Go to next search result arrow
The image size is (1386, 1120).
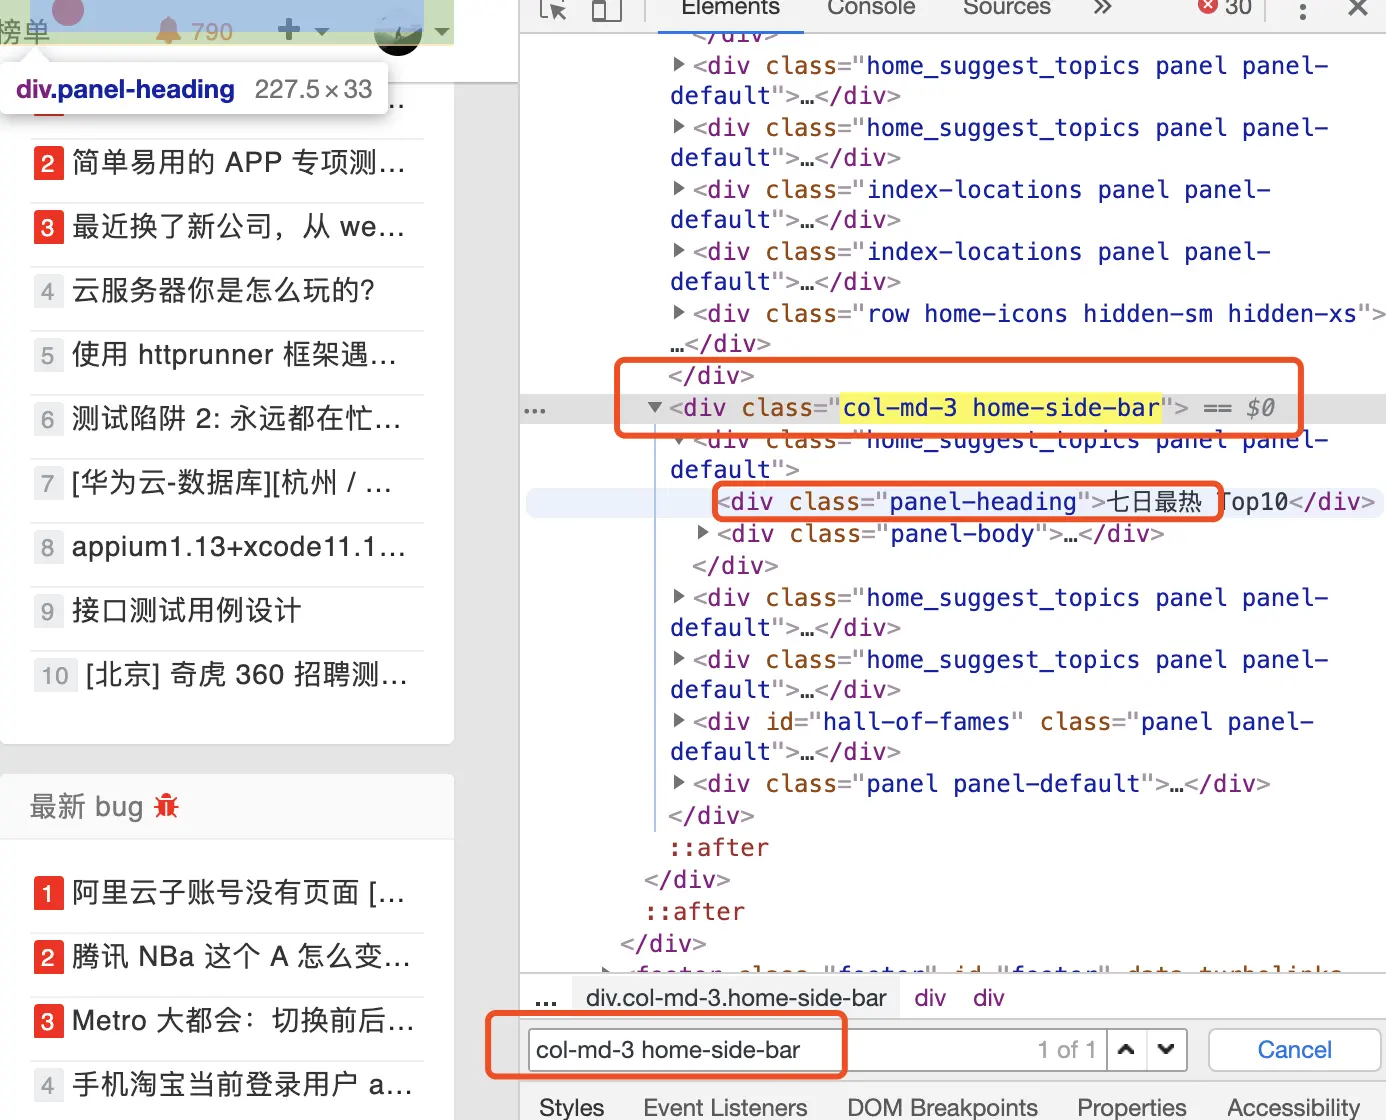click(x=1166, y=1049)
